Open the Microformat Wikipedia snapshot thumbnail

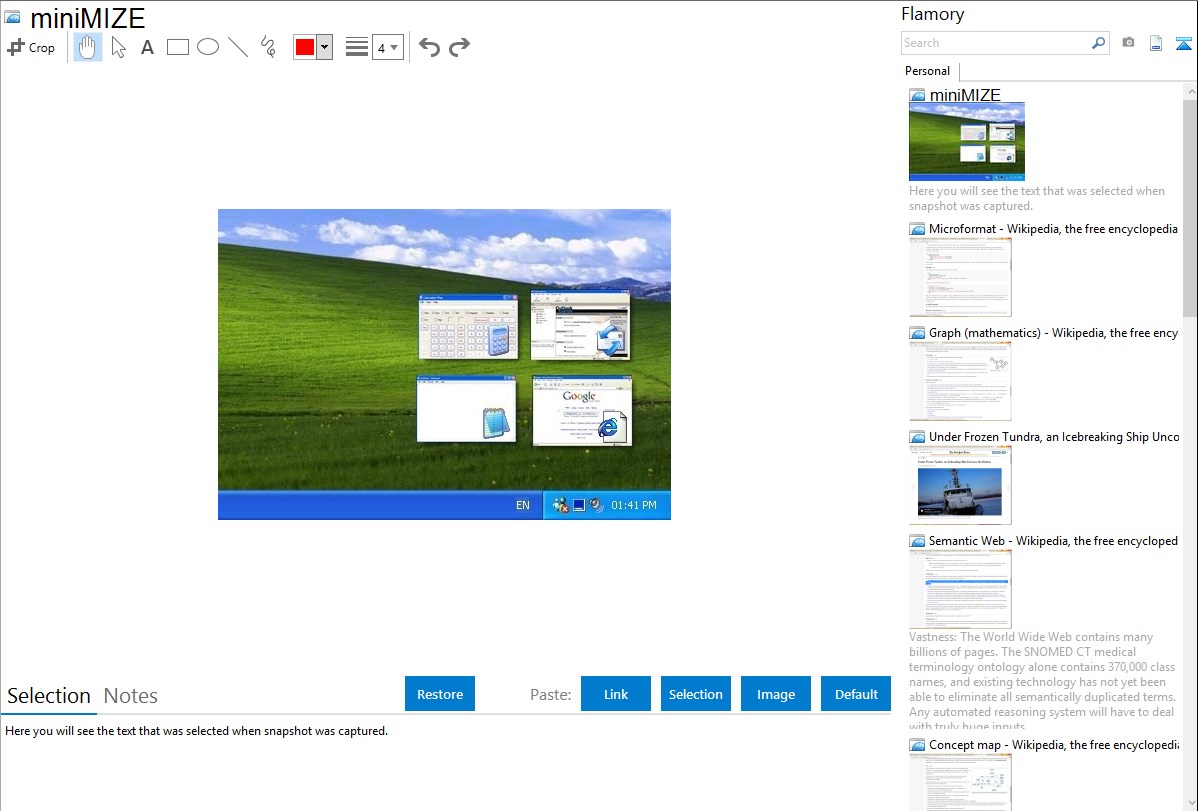click(960, 277)
